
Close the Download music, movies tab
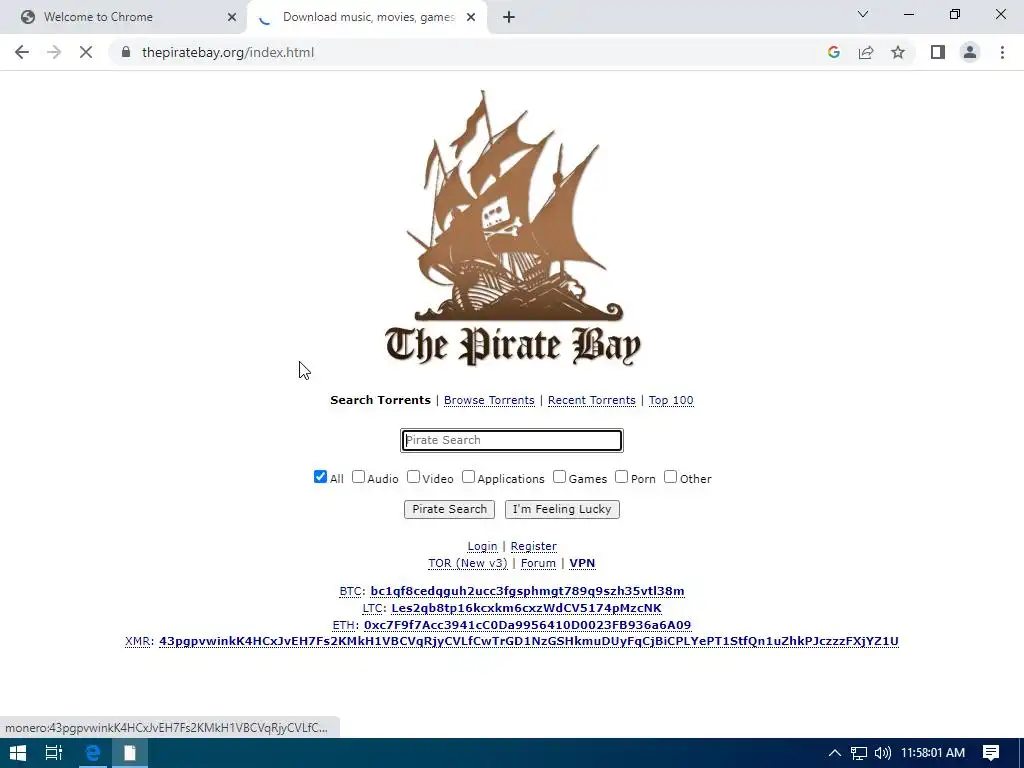point(471,18)
